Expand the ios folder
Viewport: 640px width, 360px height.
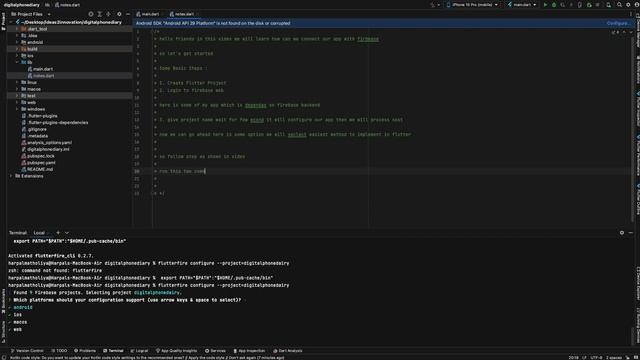17,56
